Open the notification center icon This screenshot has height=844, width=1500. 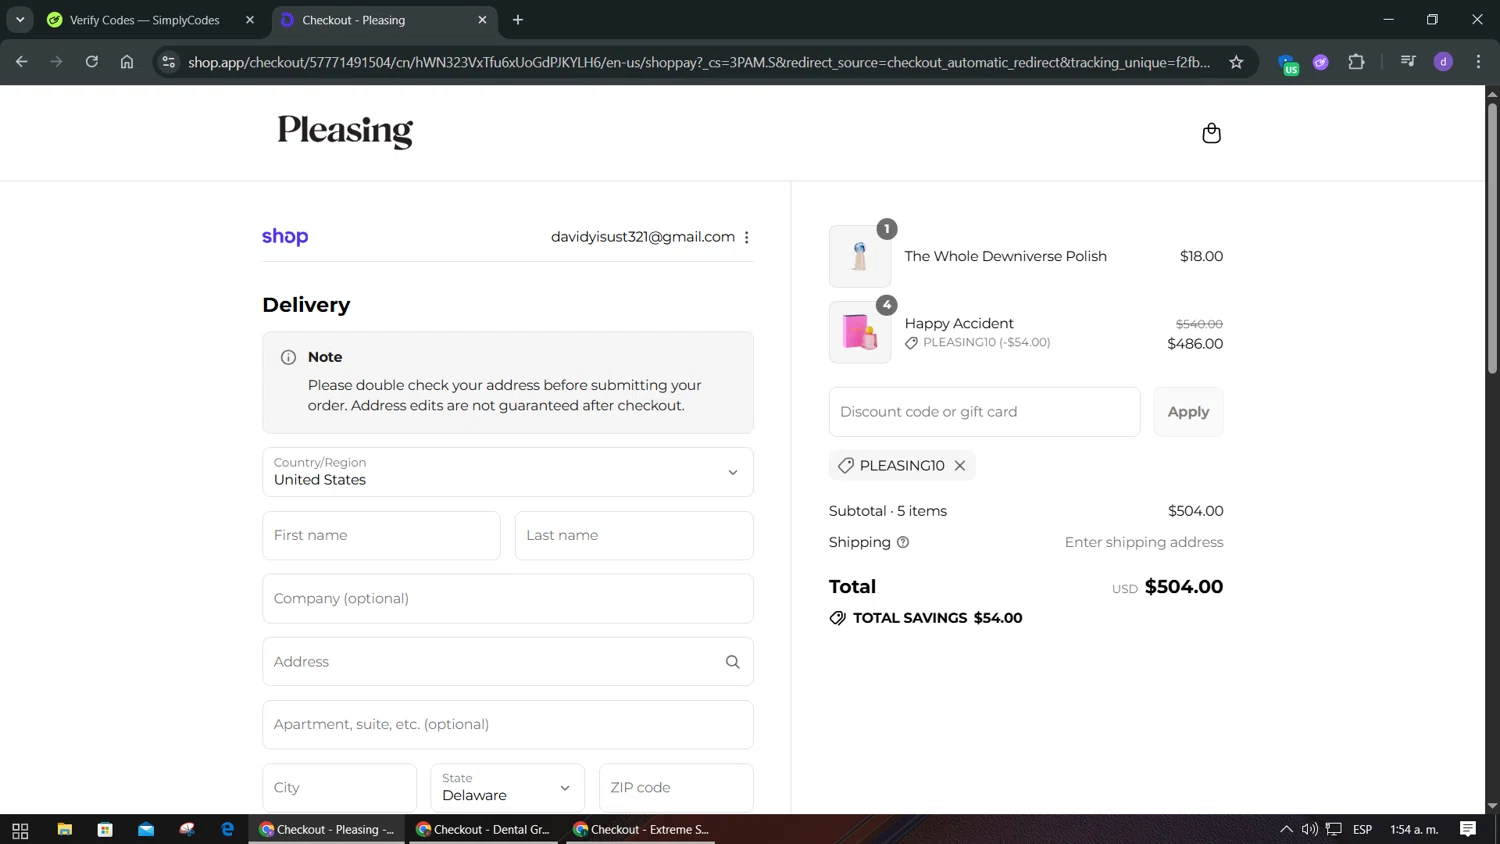pos(1468,830)
